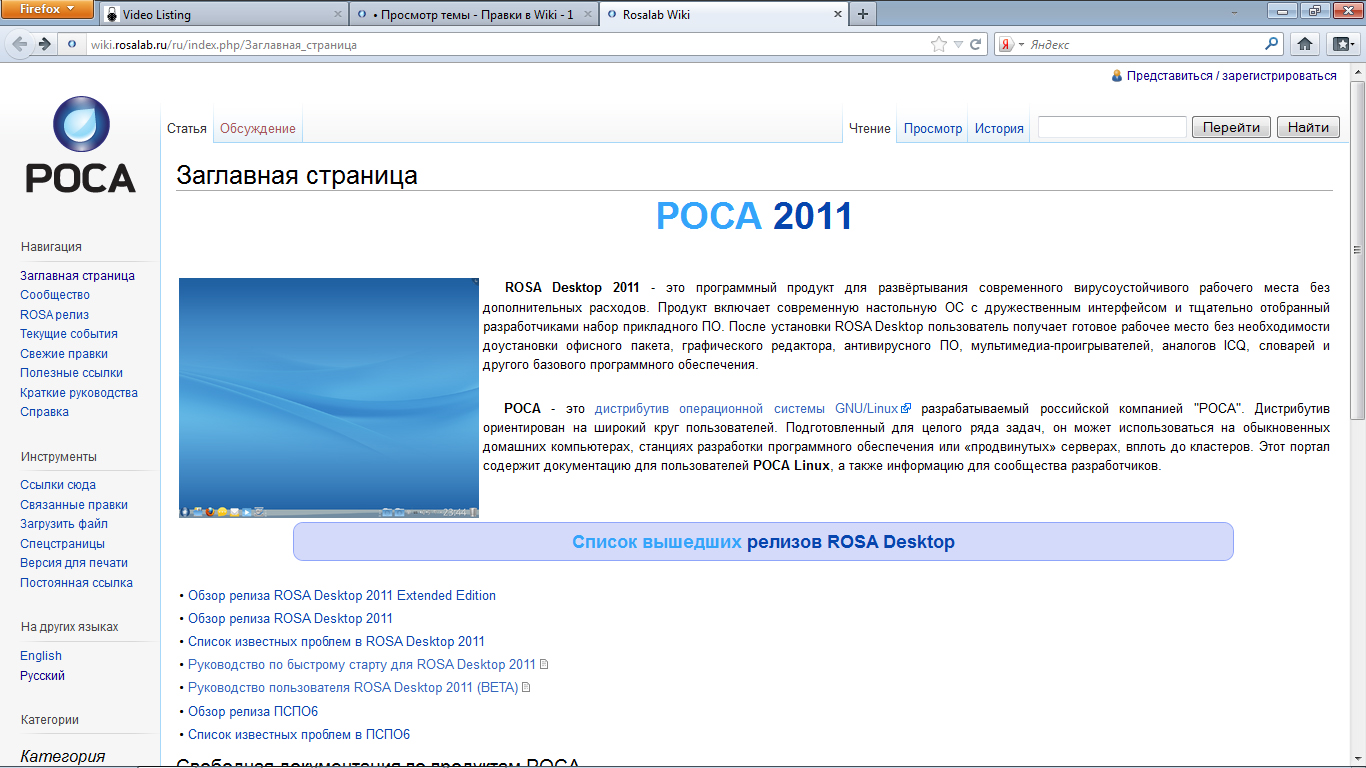Click the wiki search input field

click(x=1112, y=127)
